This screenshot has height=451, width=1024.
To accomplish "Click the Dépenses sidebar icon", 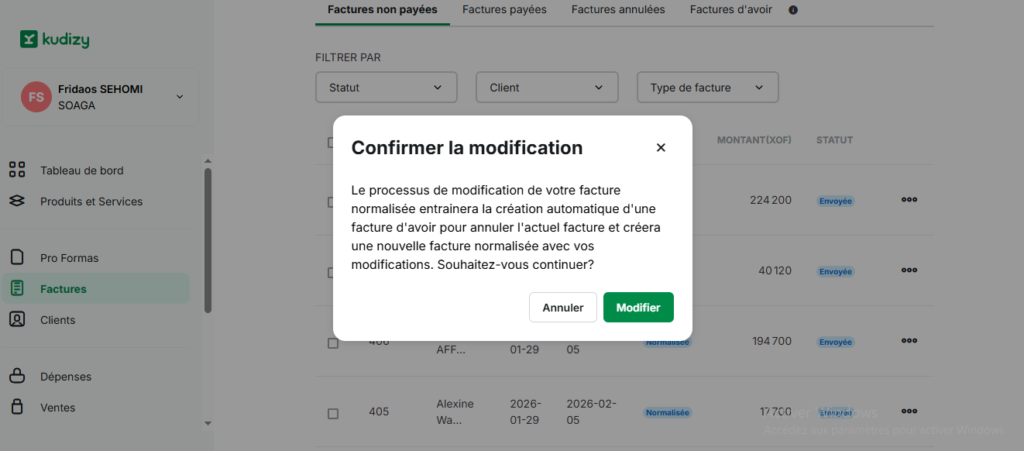I will 17,376.
